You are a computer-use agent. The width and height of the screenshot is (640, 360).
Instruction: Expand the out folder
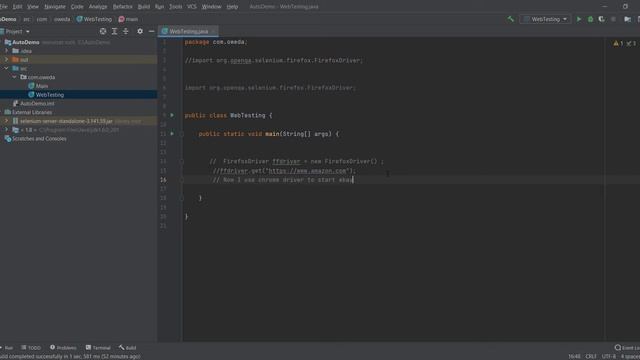(x=6, y=60)
